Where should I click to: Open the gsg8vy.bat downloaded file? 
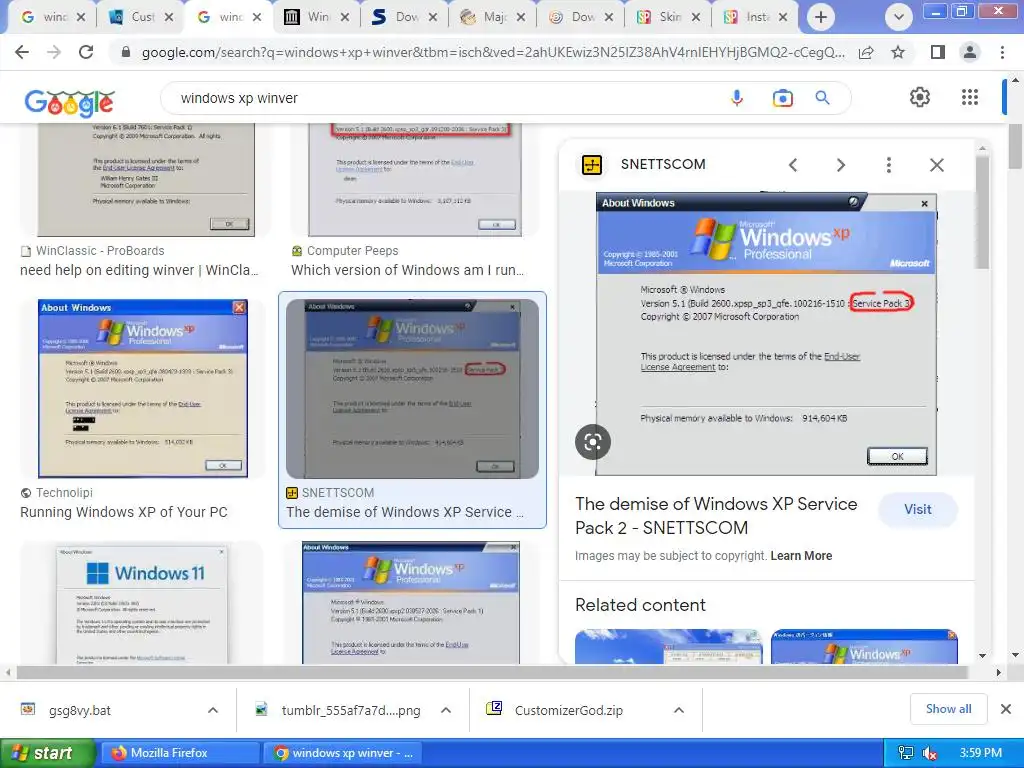(x=80, y=711)
